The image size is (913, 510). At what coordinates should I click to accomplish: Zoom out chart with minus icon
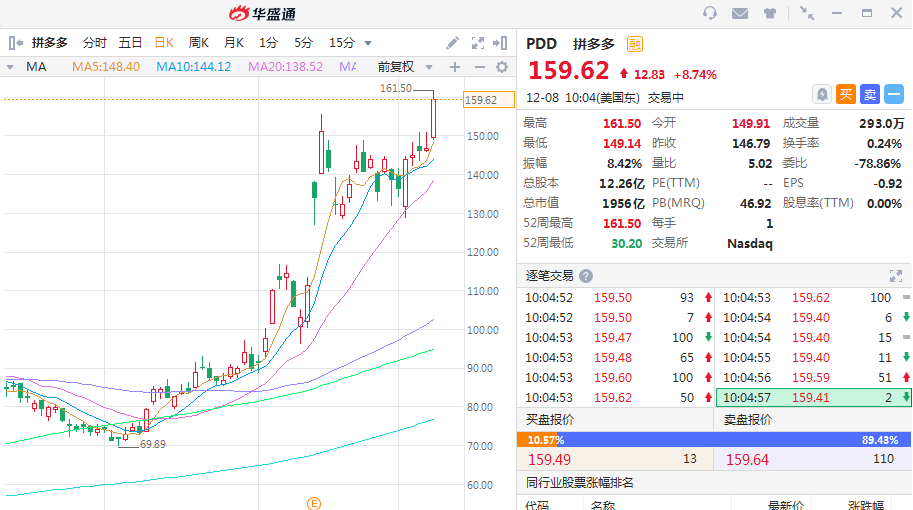click(x=479, y=68)
